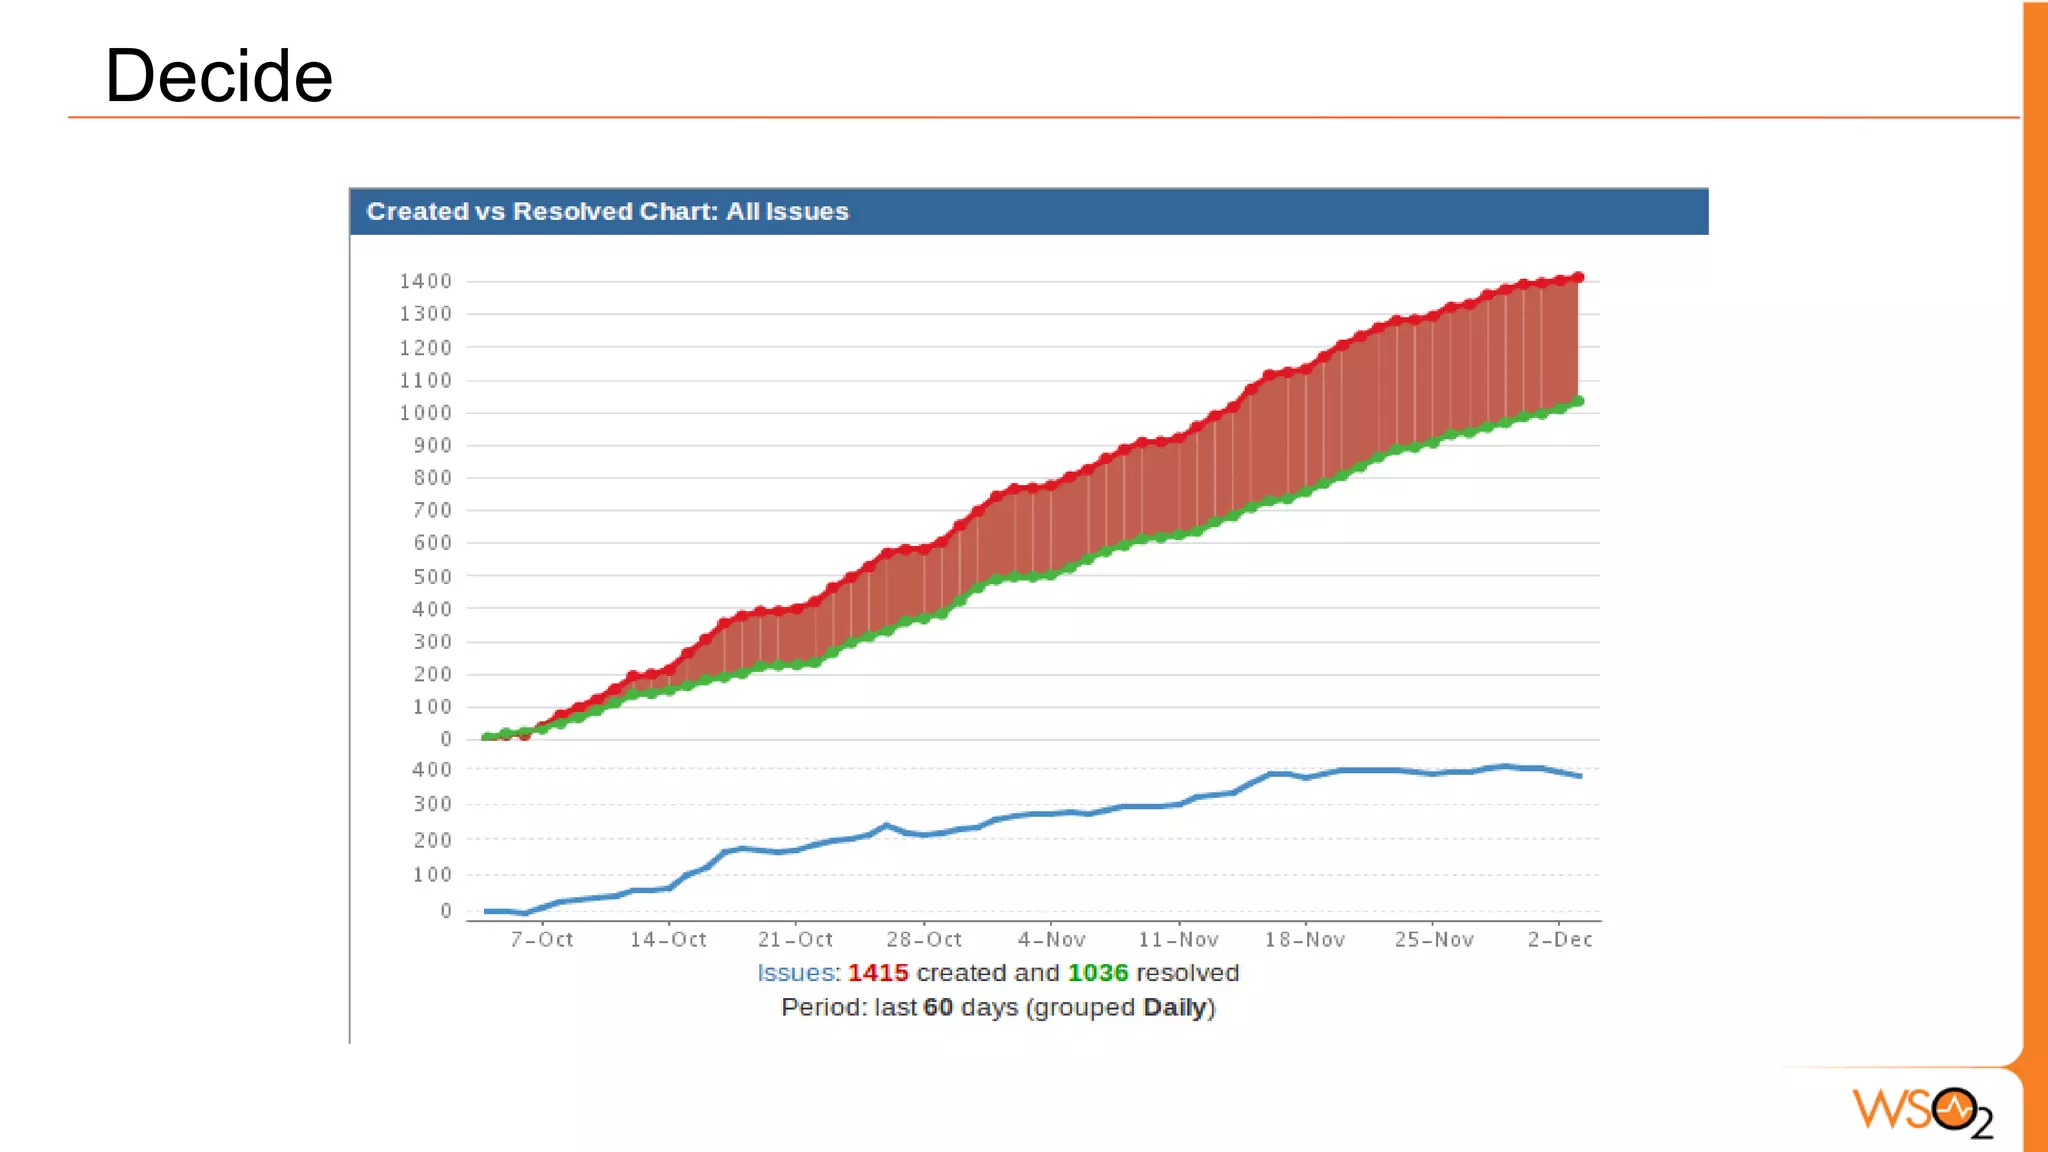Click the 2-Dec axis label
Image resolution: width=2048 pixels, height=1152 pixels.
(x=1559, y=940)
